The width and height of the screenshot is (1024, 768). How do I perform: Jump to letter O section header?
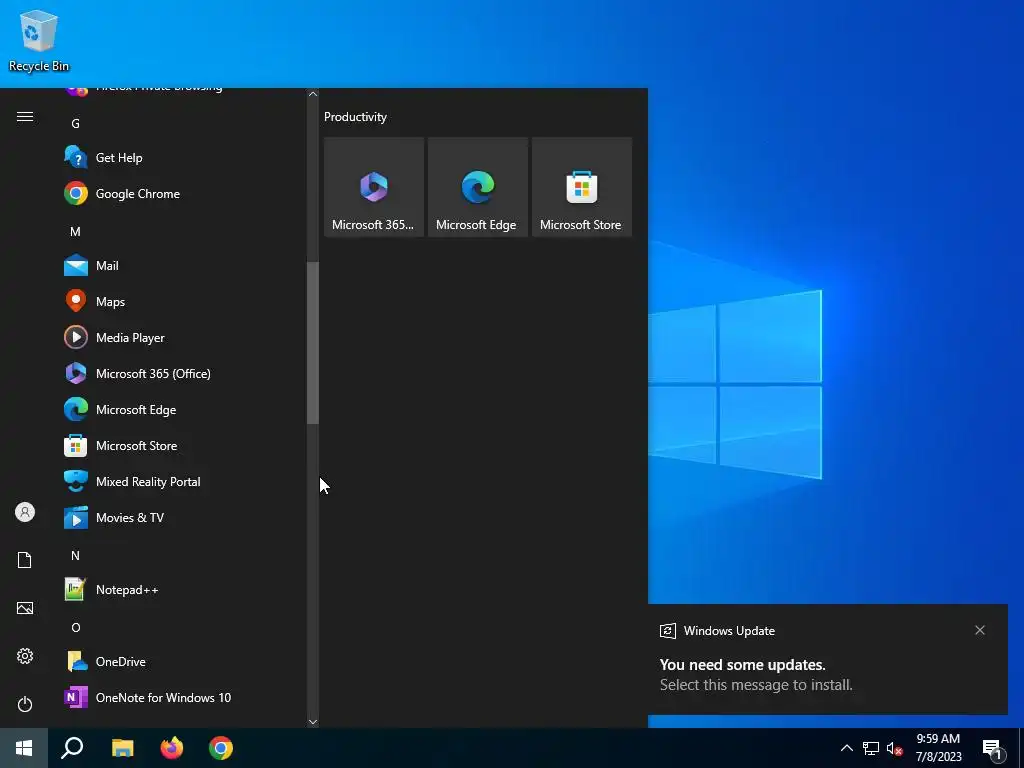(76, 627)
